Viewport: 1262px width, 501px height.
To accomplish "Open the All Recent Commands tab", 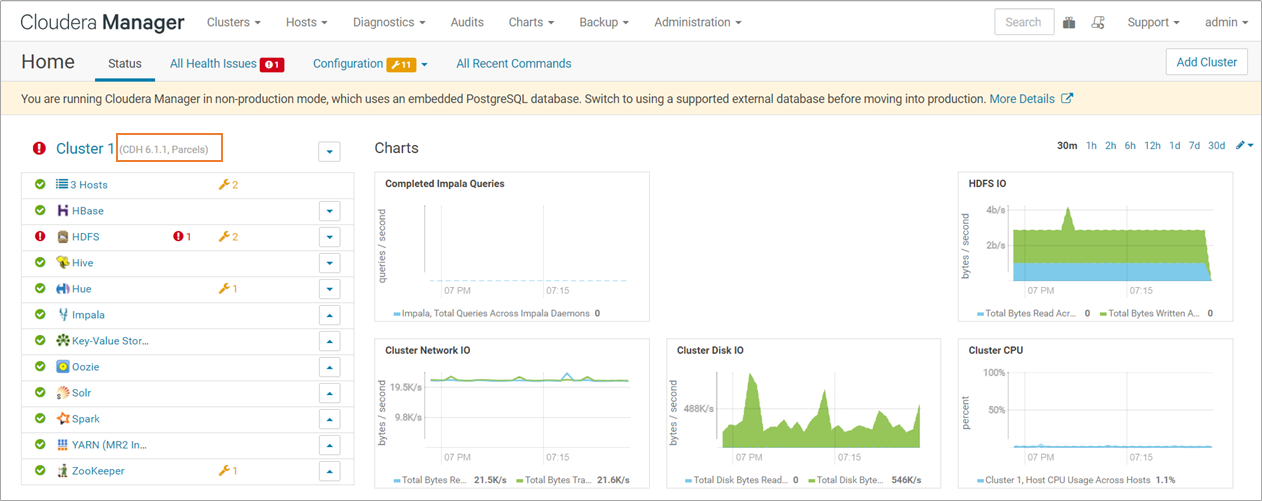I will pyautogui.click(x=514, y=64).
